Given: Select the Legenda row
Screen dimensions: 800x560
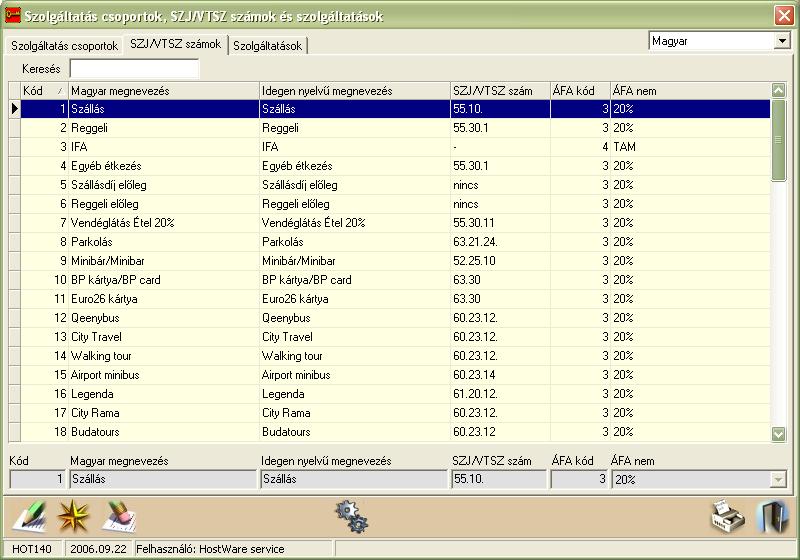Looking at the screenshot, I should (x=395, y=394).
